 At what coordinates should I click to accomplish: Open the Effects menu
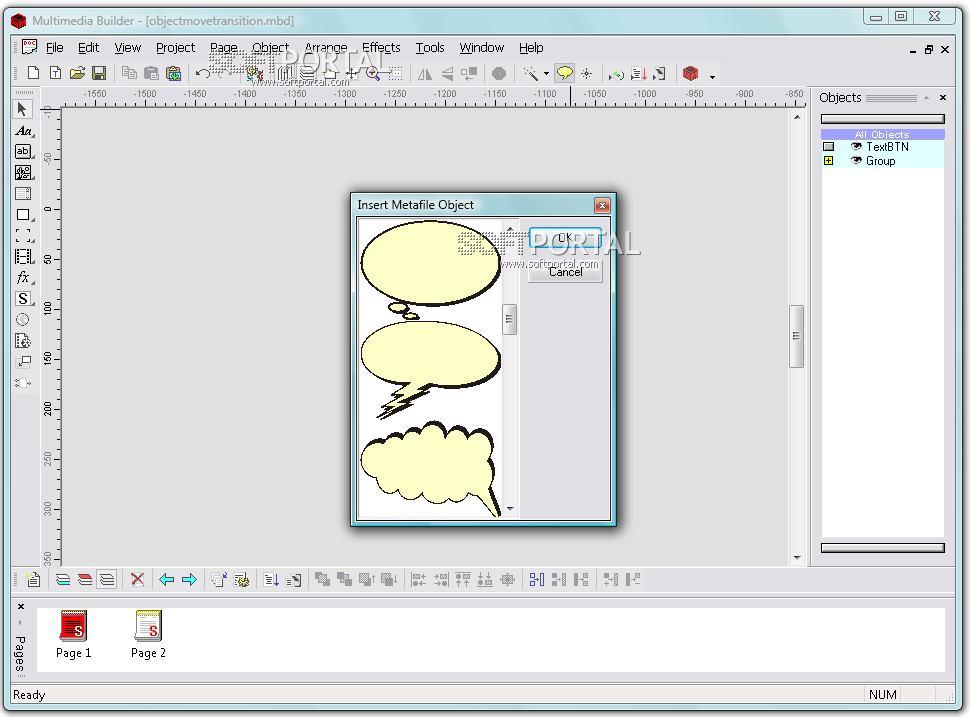(381, 47)
